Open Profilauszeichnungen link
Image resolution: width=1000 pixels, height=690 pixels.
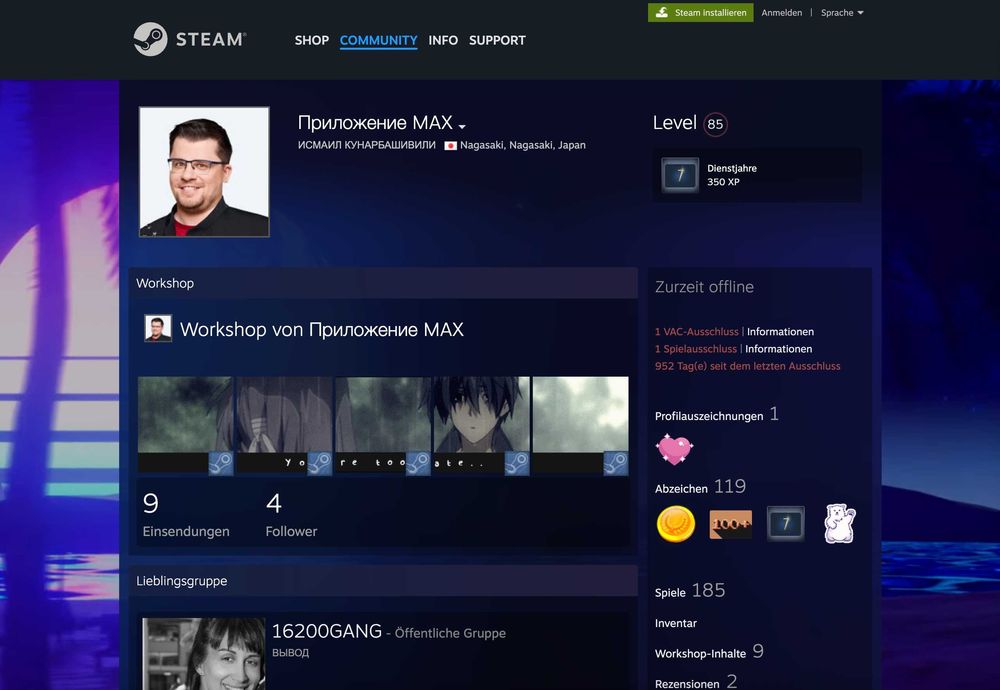pyautogui.click(x=709, y=416)
